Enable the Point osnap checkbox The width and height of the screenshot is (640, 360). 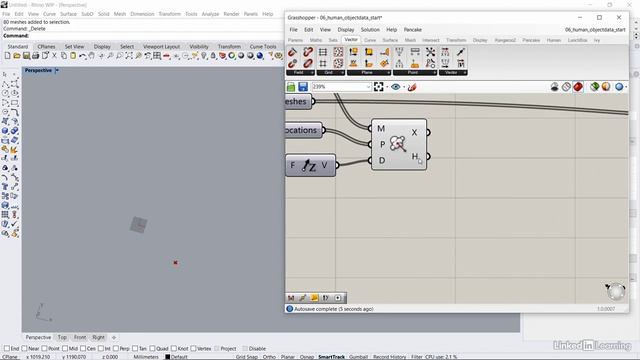point(44,349)
